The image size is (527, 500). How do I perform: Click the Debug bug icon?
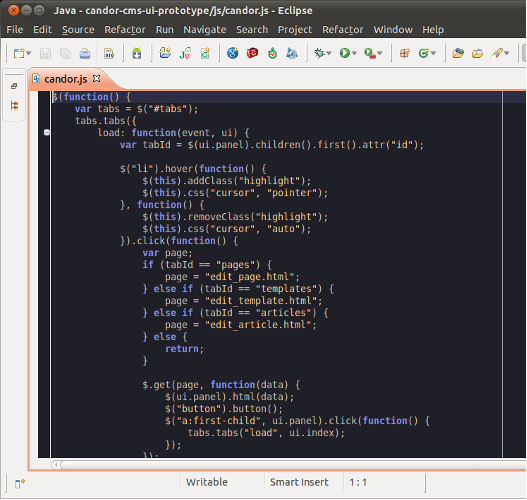[319, 53]
